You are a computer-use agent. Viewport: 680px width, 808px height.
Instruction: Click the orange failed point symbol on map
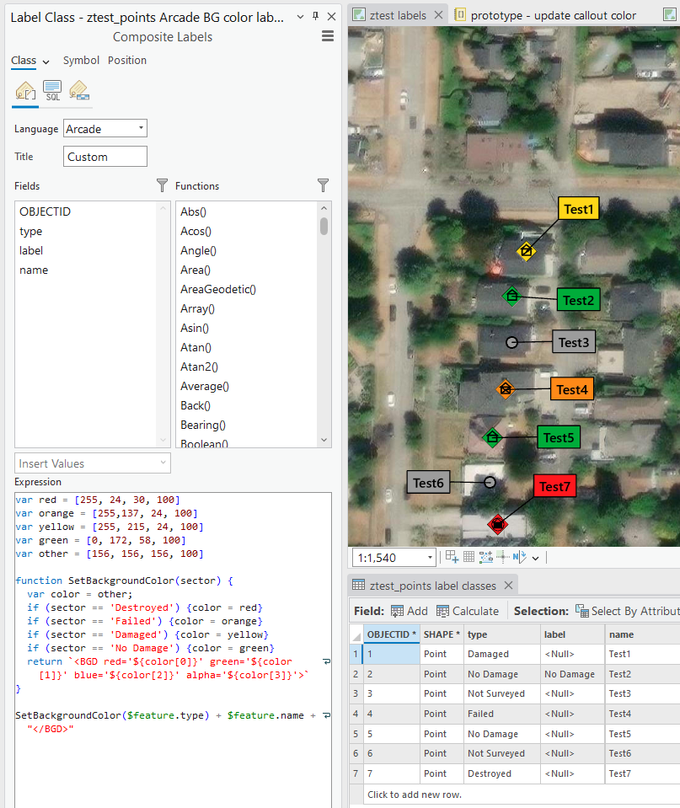pyautogui.click(x=506, y=389)
